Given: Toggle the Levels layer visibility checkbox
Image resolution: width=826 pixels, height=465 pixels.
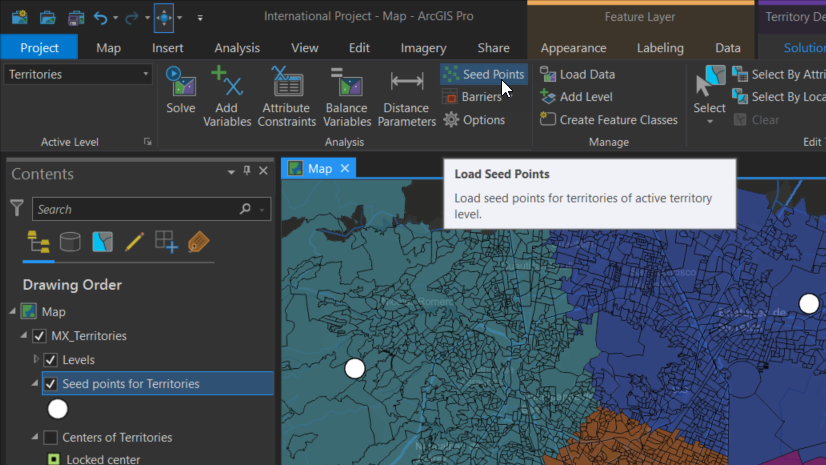Looking at the screenshot, I should point(51,360).
